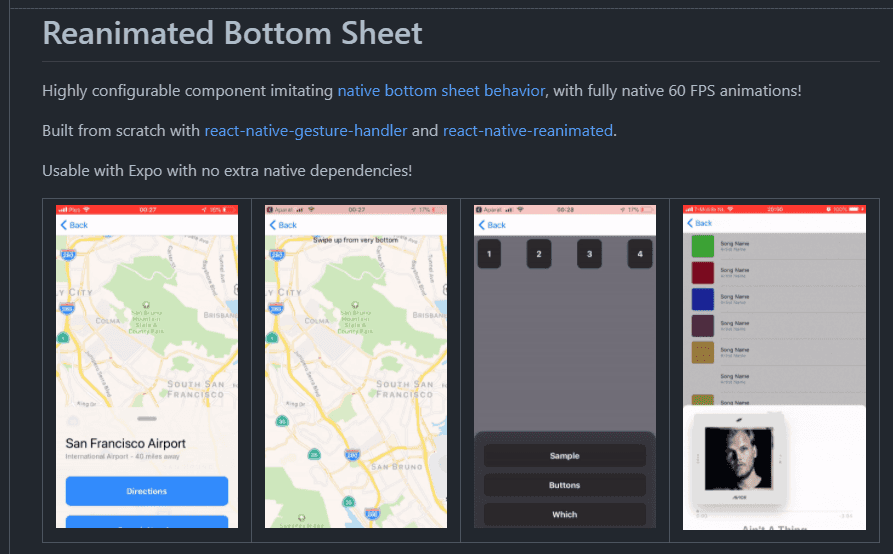This screenshot has width=893, height=554.
Task: Click 'Usable with Expo' paragraph text
Action: click(227, 171)
